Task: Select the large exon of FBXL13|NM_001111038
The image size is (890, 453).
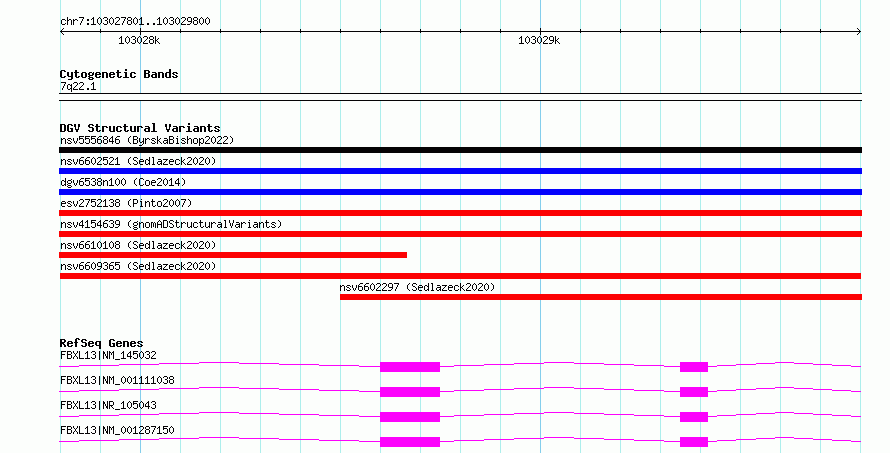Action: (410, 392)
